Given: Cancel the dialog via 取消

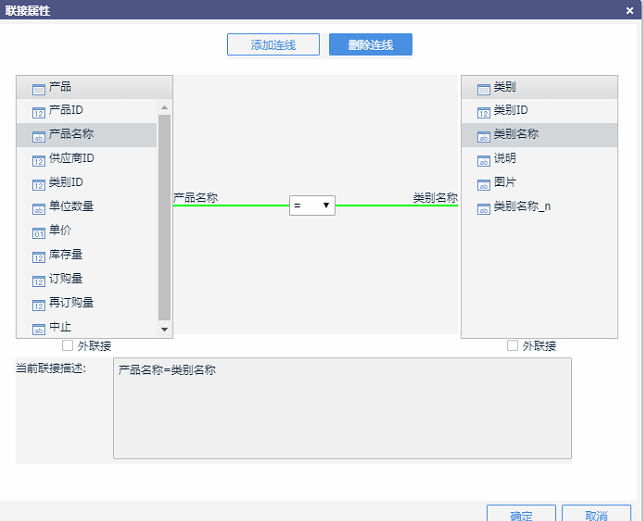Looking at the screenshot, I should pos(596,514).
